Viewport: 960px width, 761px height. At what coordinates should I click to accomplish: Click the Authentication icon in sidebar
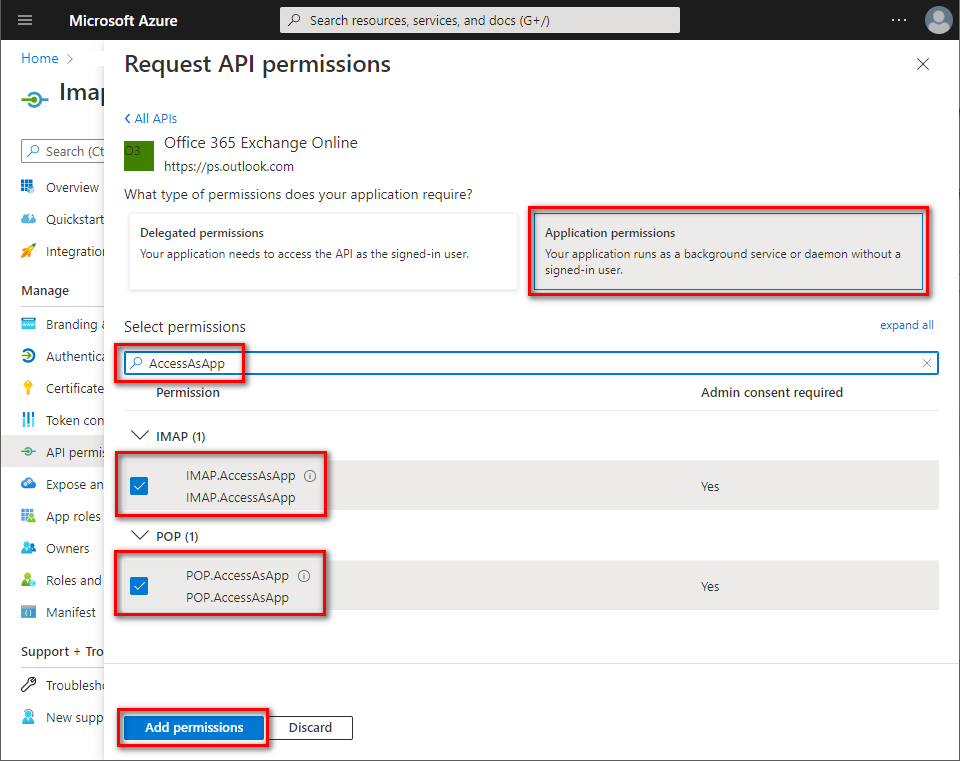(28, 356)
